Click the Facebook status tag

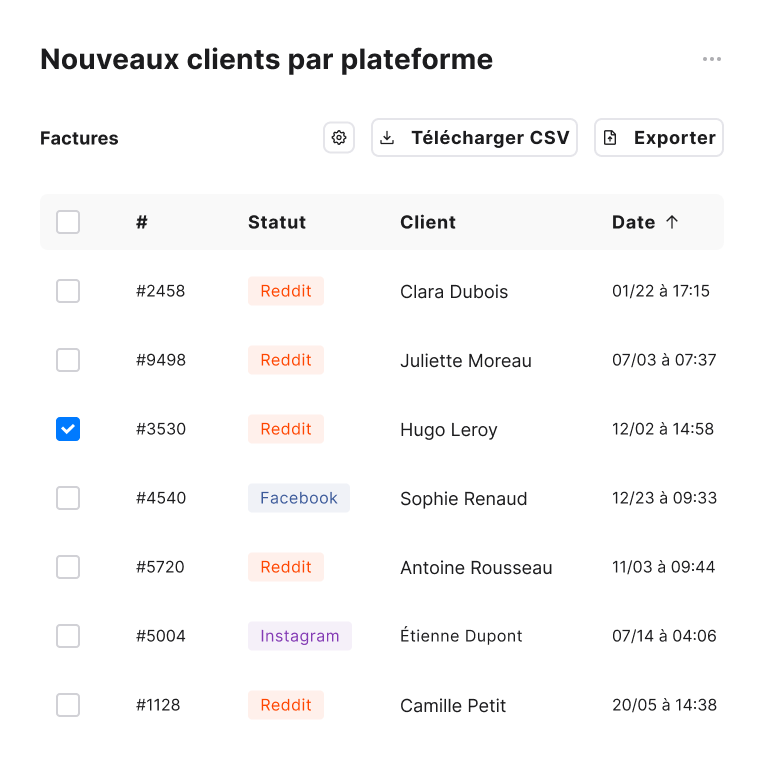(299, 498)
